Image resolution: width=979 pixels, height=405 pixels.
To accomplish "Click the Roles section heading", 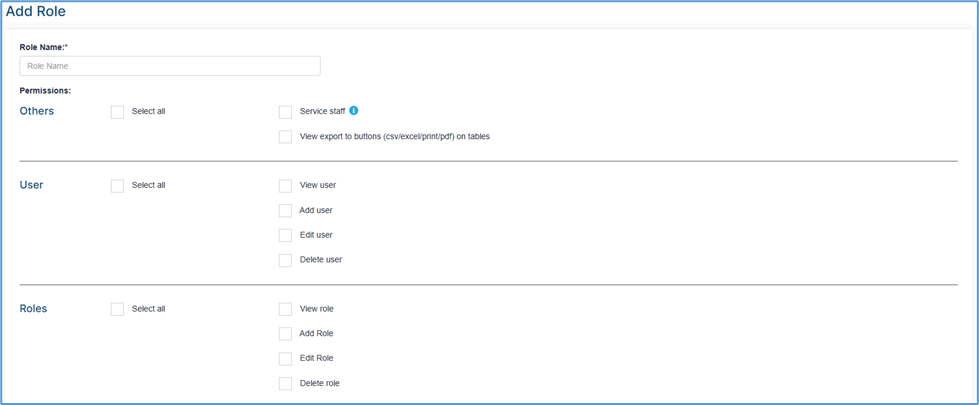I will click(x=34, y=308).
